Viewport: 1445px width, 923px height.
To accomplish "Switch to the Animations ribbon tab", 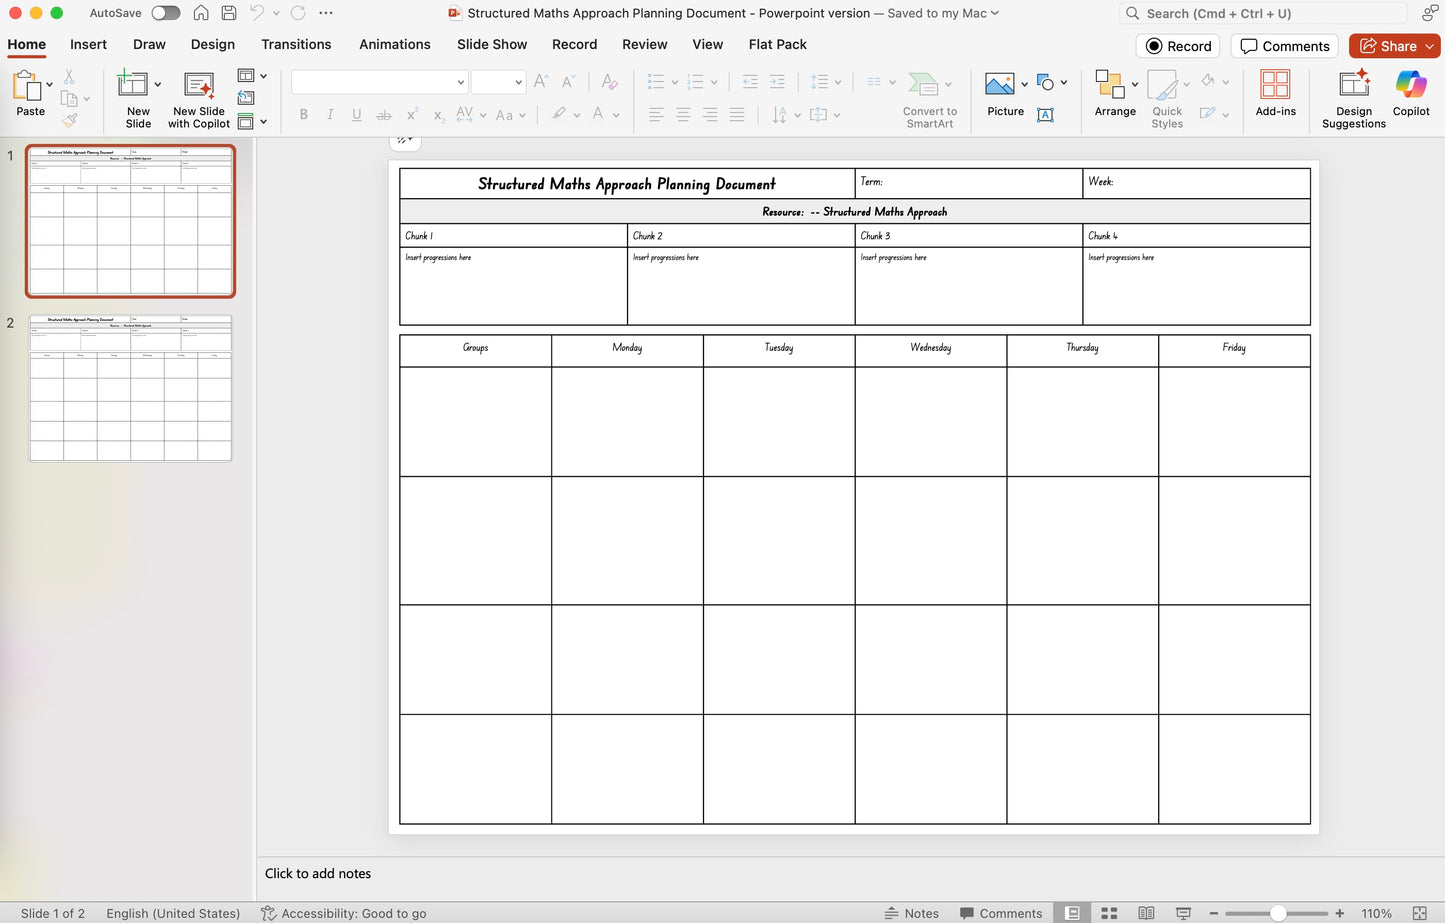I will (394, 44).
